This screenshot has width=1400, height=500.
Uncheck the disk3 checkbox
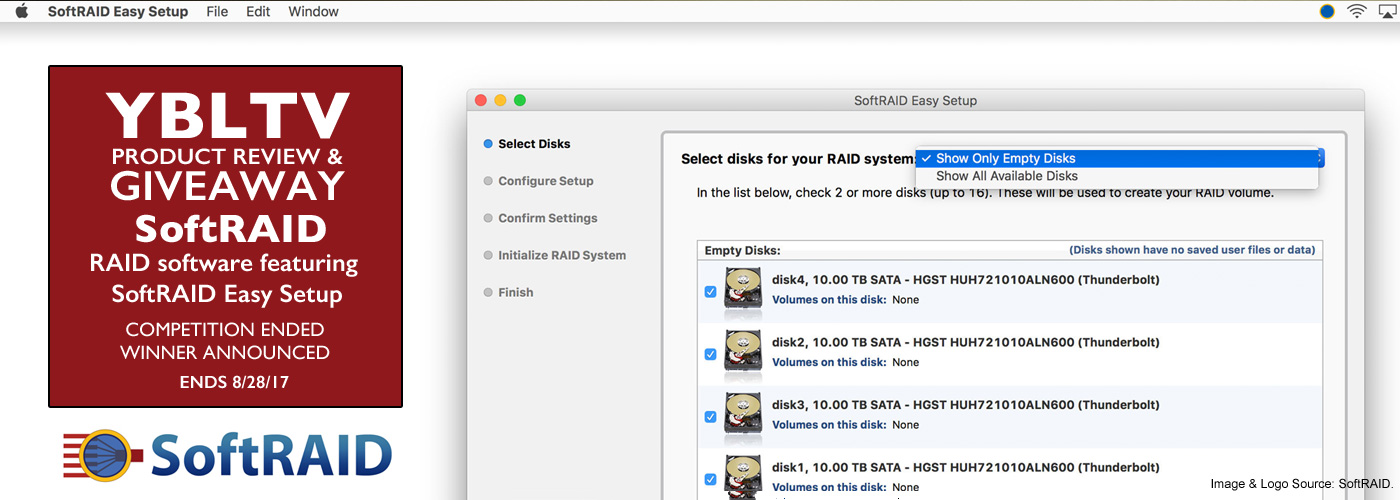tap(710, 417)
